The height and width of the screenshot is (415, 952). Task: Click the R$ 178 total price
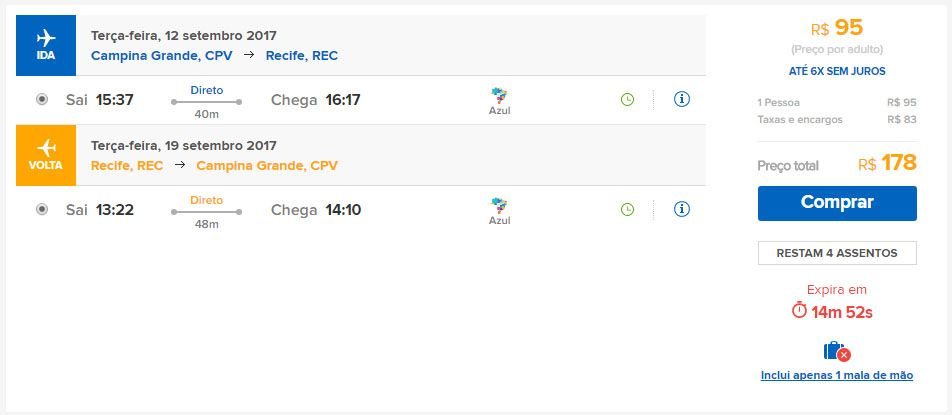pyautogui.click(x=887, y=164)
